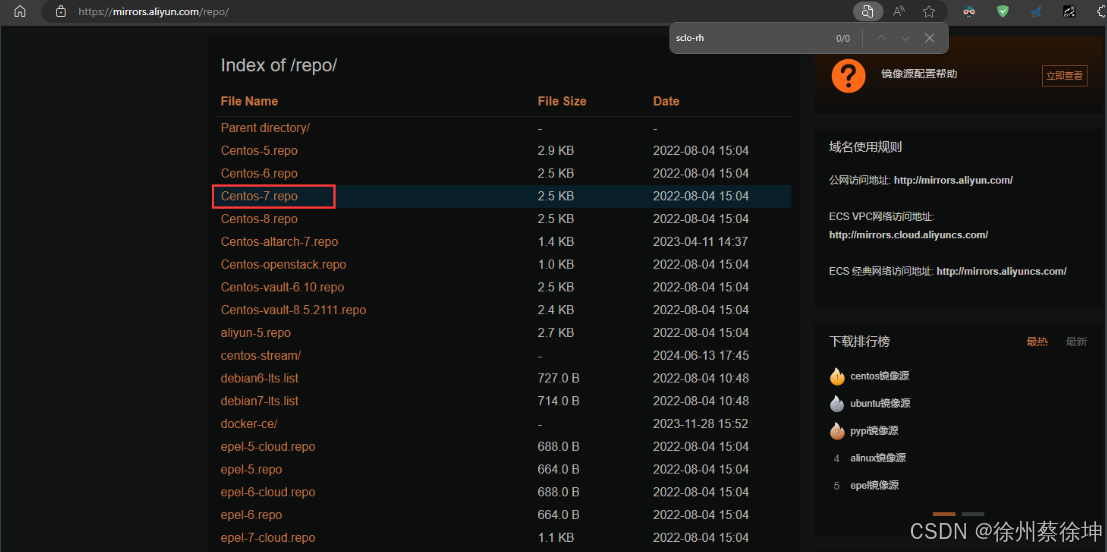Select the 727.0 B size cell
This screenshot has height=552, width=1107.
(558, 378)
